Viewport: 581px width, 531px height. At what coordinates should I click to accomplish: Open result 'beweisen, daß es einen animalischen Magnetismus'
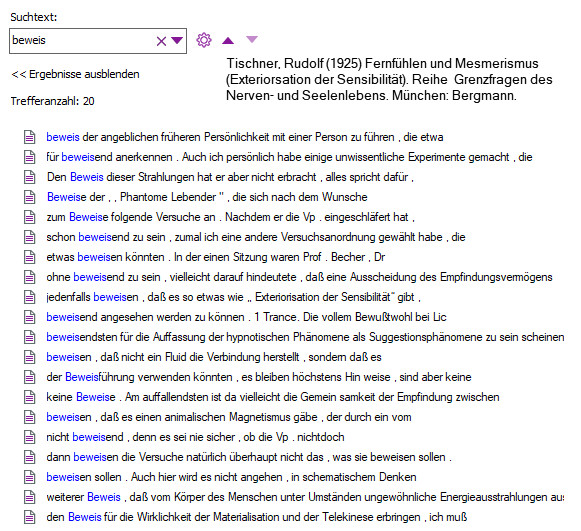click(229, 417)
